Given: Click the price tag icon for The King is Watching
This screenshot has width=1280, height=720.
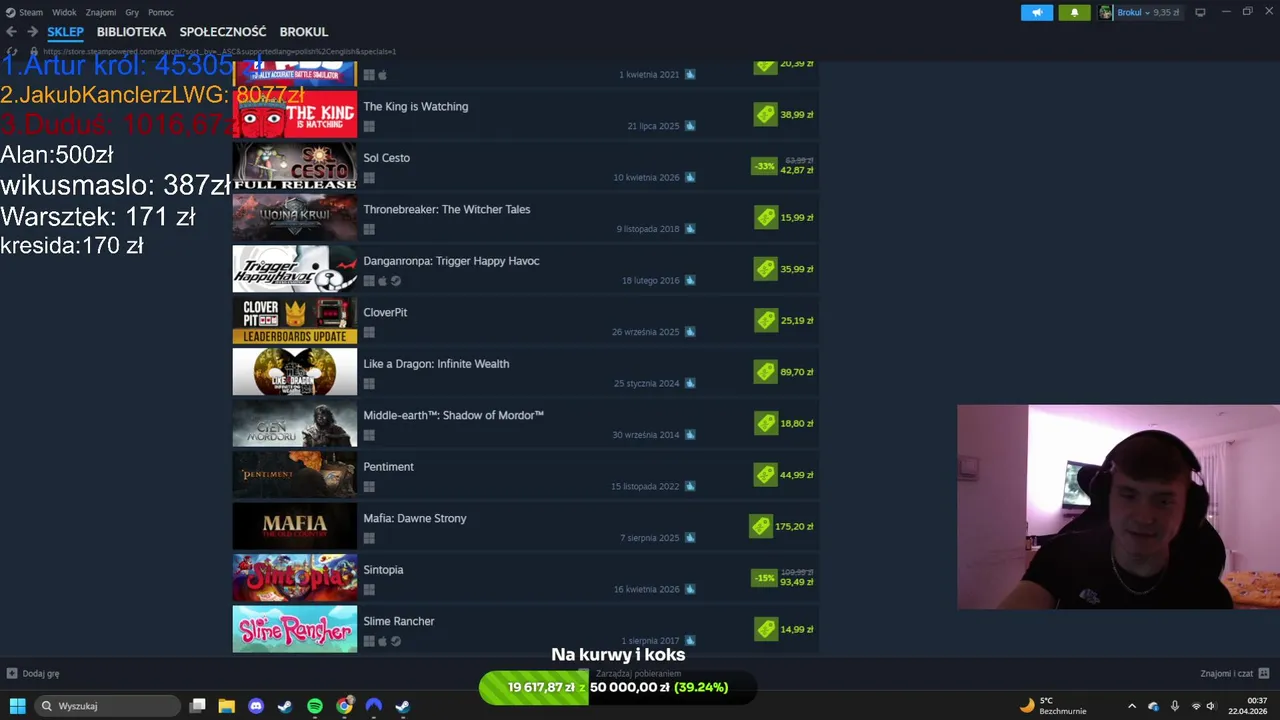Looking at the screenshot, I should (766, 114).
